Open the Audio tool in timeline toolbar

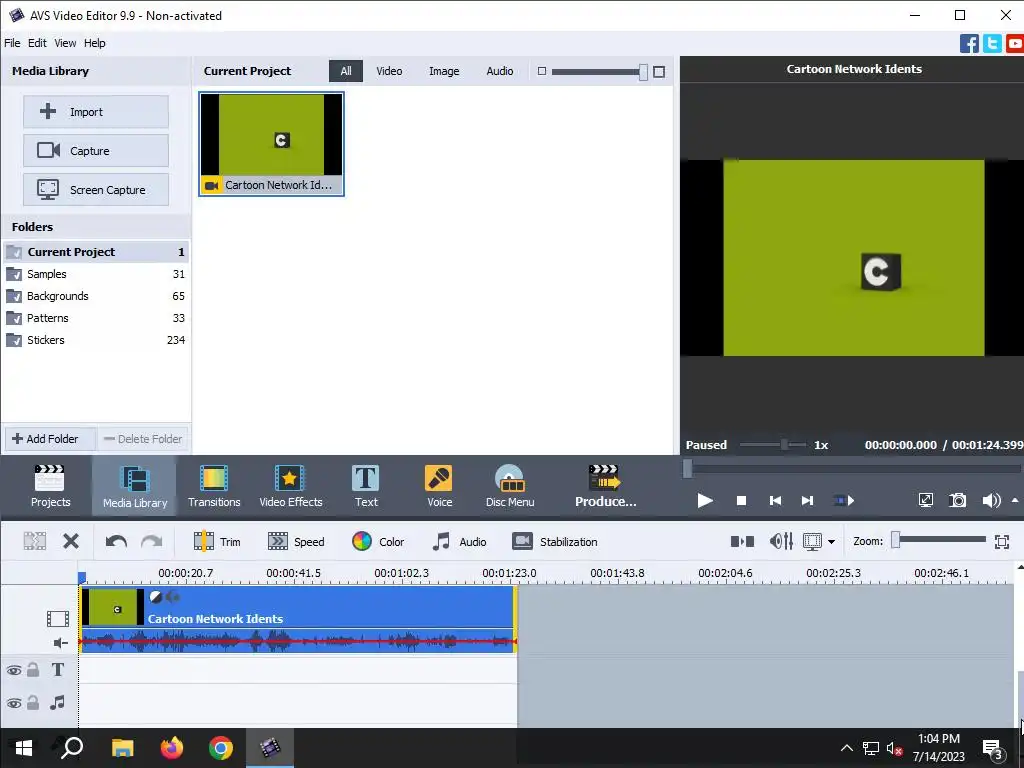coord(459,541)
